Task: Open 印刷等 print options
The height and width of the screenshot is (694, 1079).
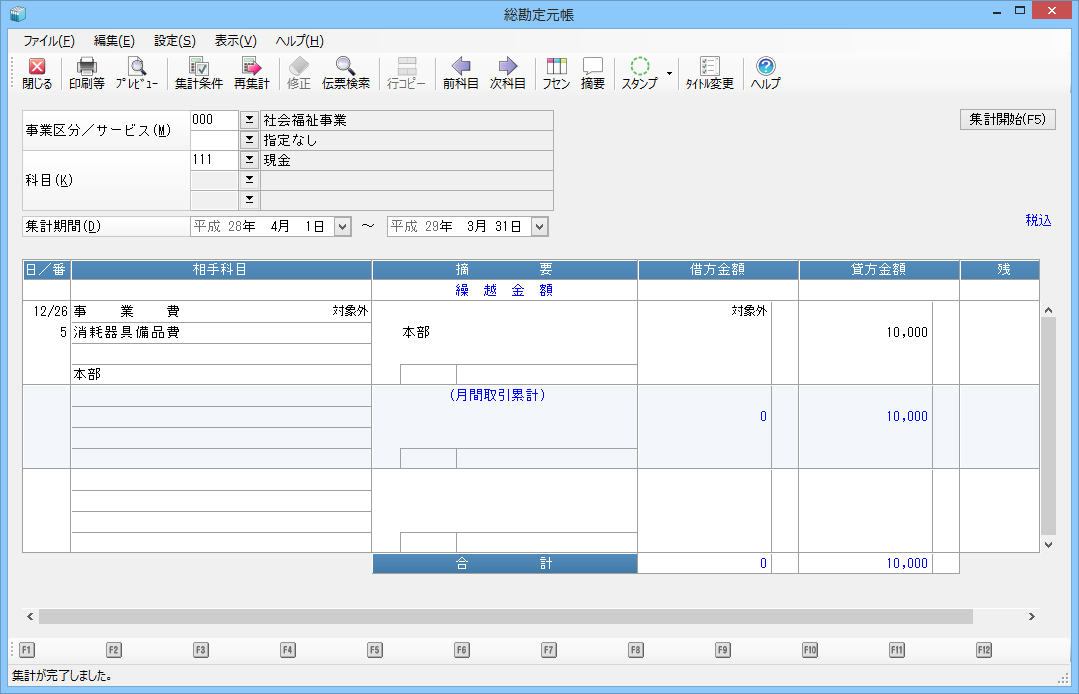Action: coord(87,74)
